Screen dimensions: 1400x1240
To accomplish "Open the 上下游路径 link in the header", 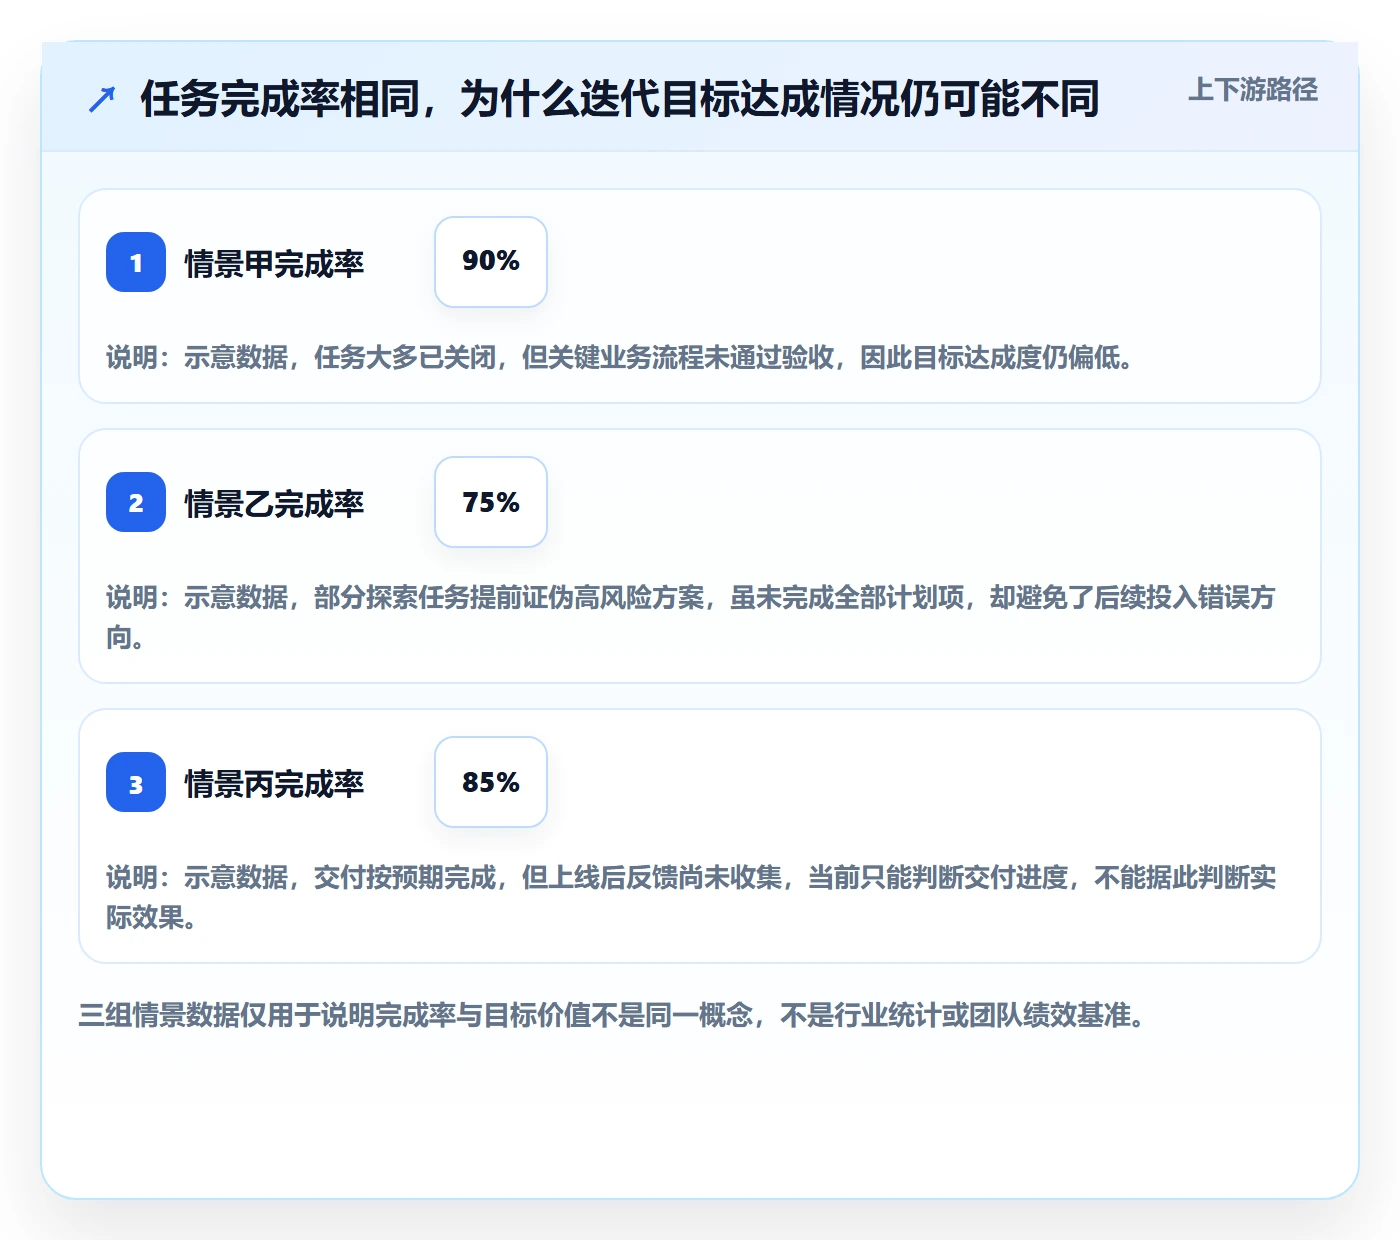I will [x=1253, y=90].
